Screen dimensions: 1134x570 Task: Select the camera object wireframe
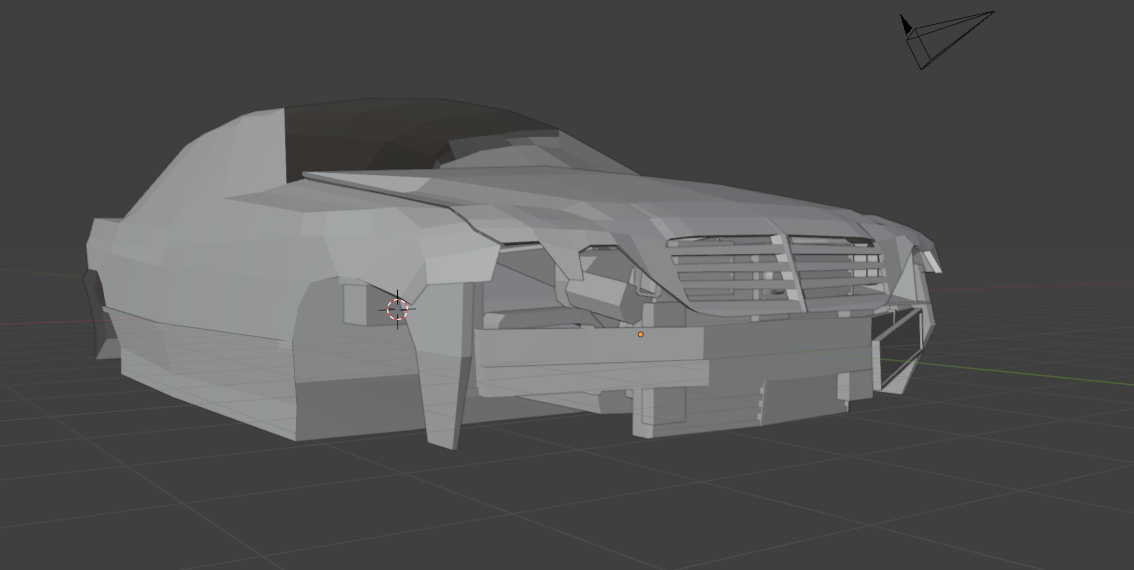coord(950,39)
